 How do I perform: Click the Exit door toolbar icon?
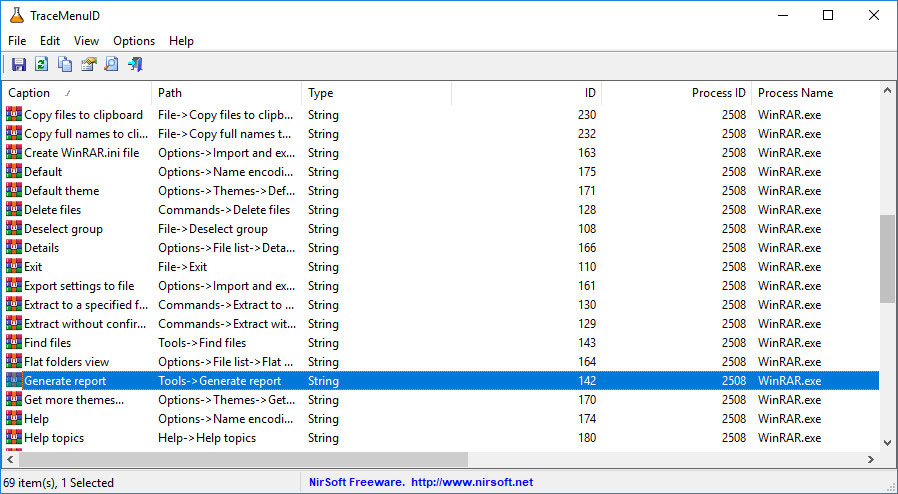135,64
